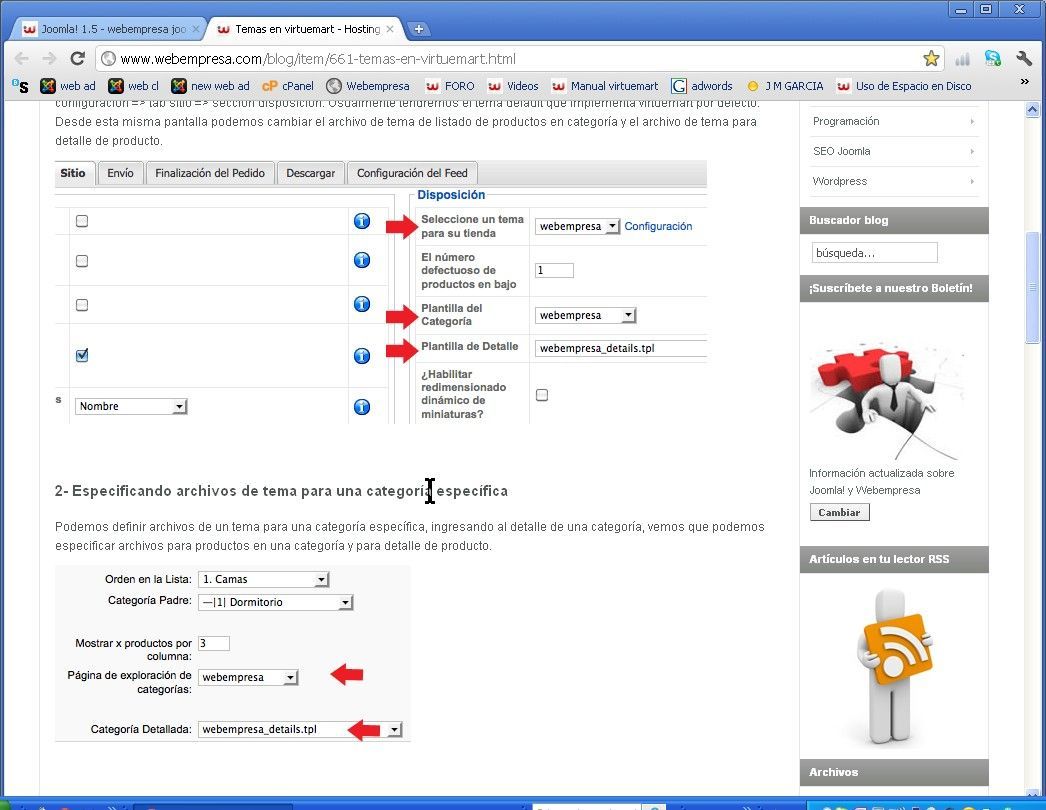Image resolution: width=1046 pixels, height=810 pixels.
Task: Click Mostrar x productos por columna field
Action: pos(213,643)
